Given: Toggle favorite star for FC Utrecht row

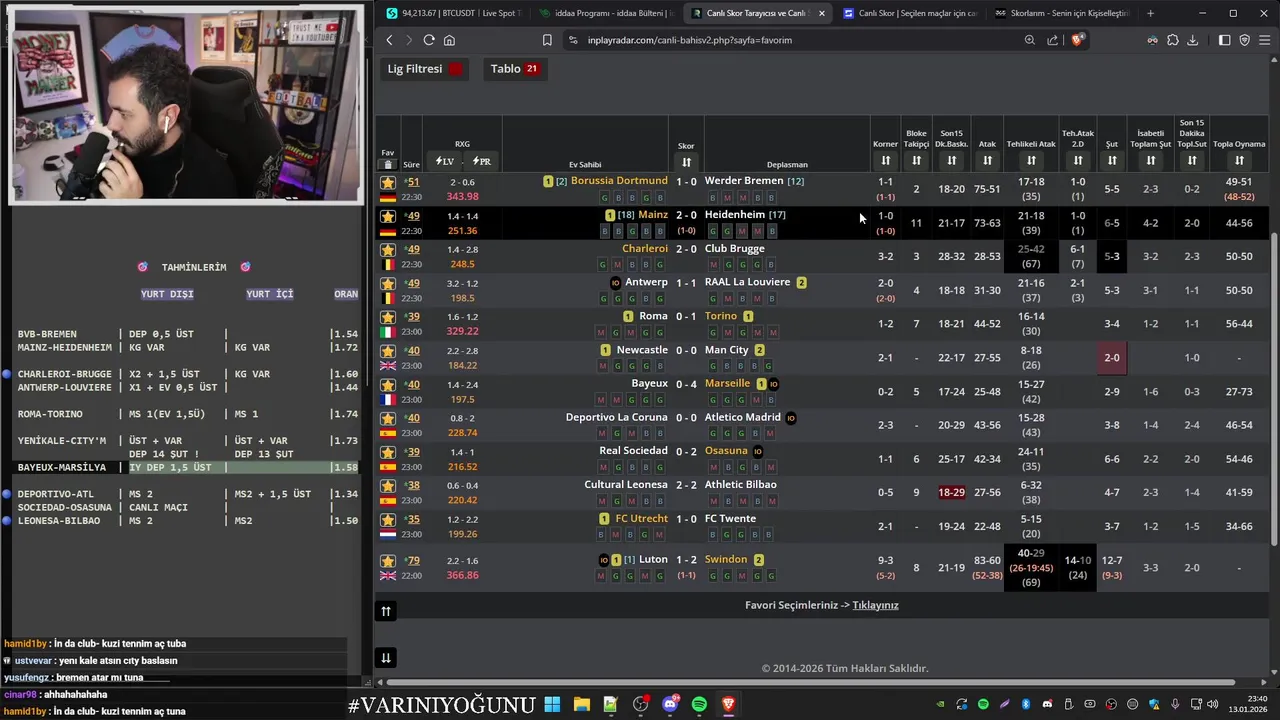Looking at the screenshot, I should click(388, 520).
